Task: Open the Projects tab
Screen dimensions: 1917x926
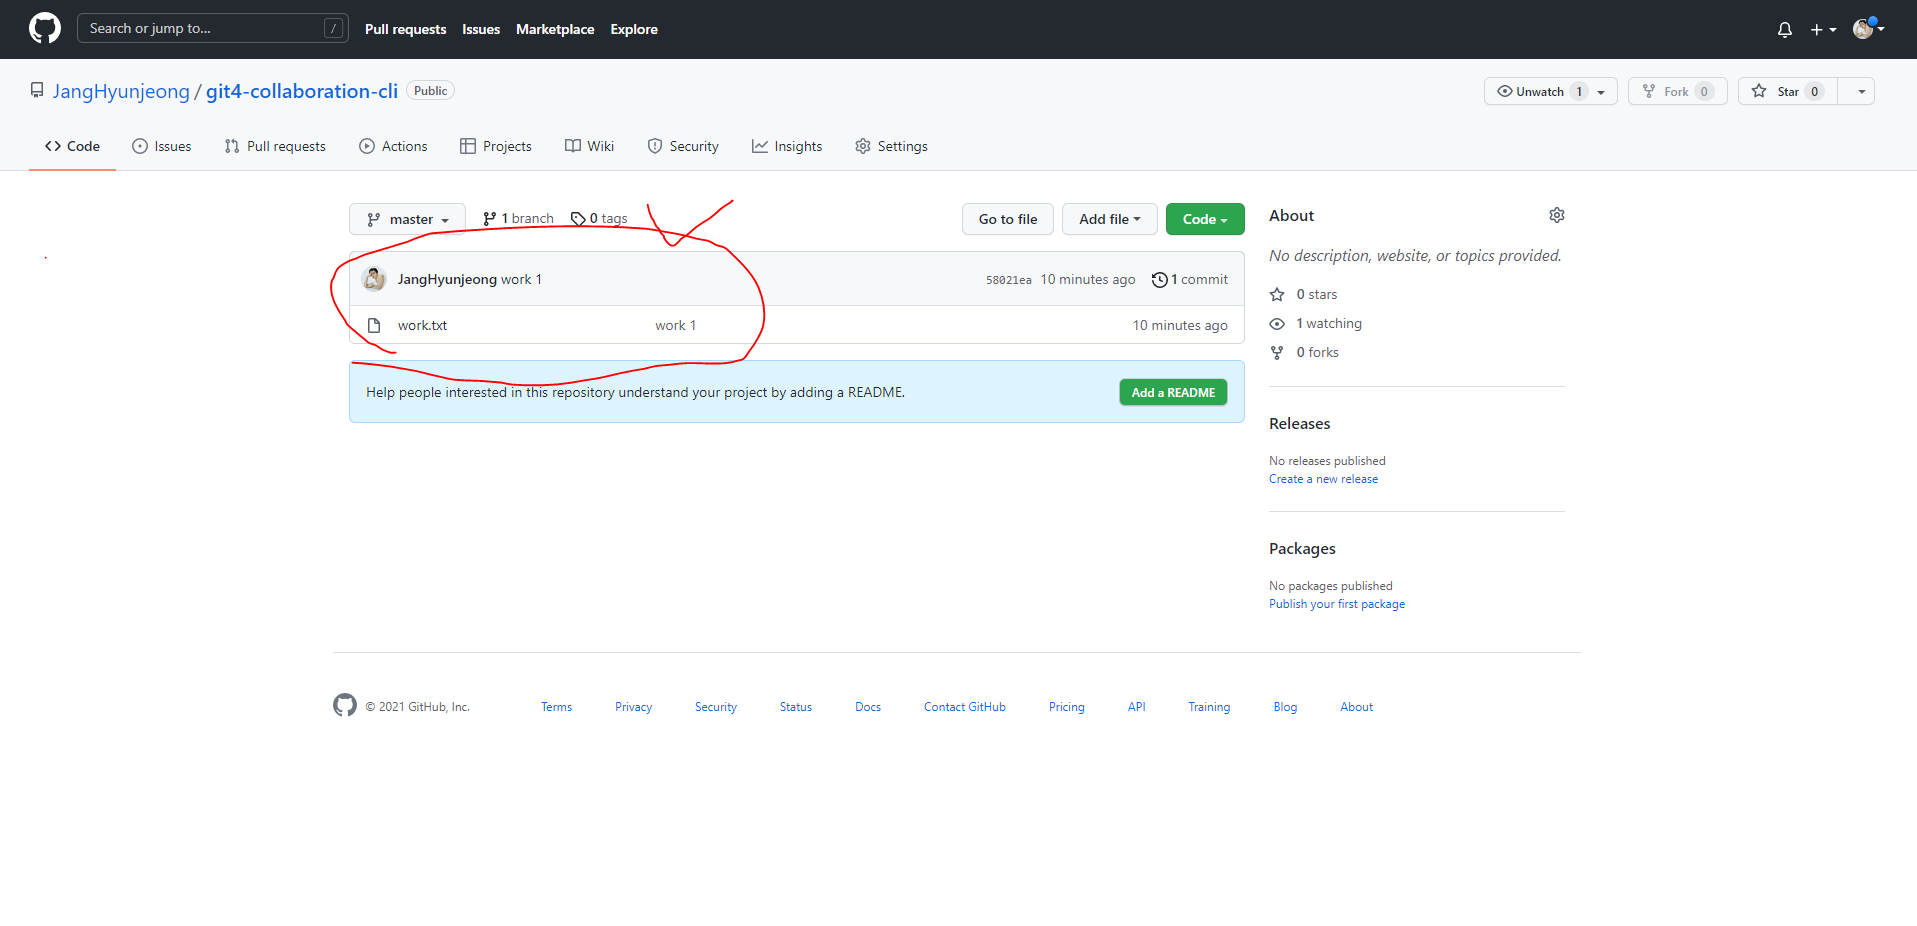Action: pos(496,146)
